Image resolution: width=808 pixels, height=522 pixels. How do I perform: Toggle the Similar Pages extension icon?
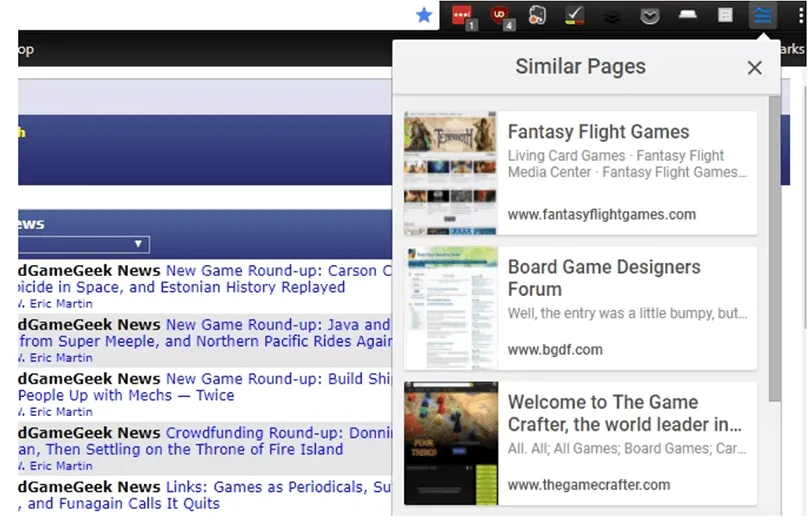764,15
